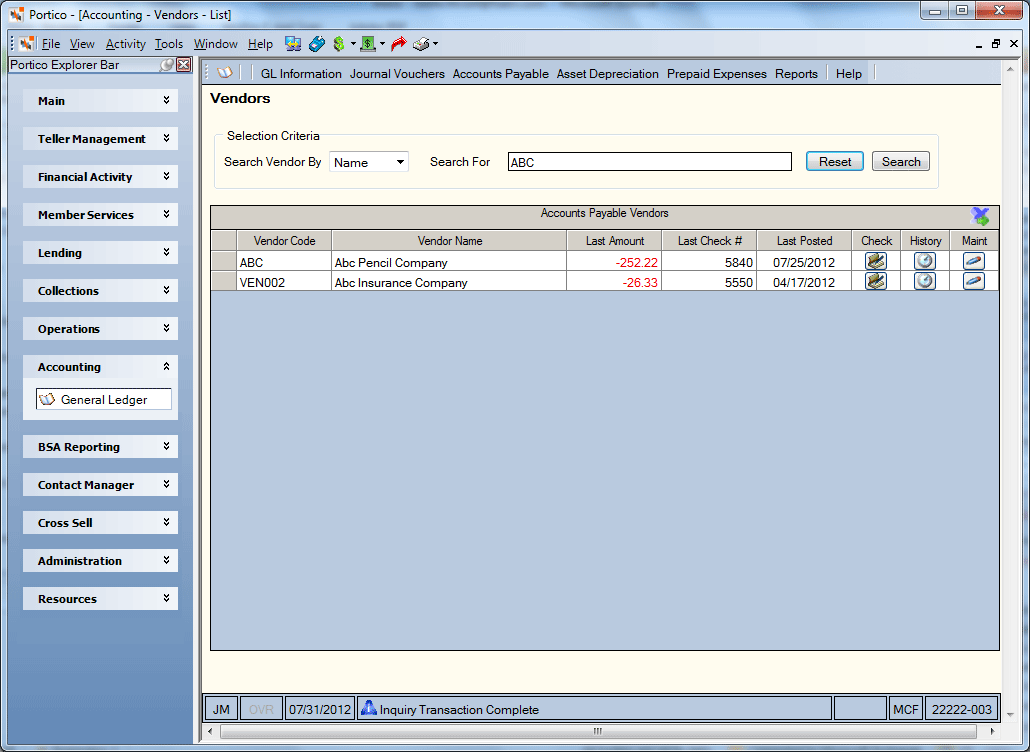Image resolution: width=1030 pixels, height=752 pixels.
Task: Open the File menu
Action: point(51,44)
